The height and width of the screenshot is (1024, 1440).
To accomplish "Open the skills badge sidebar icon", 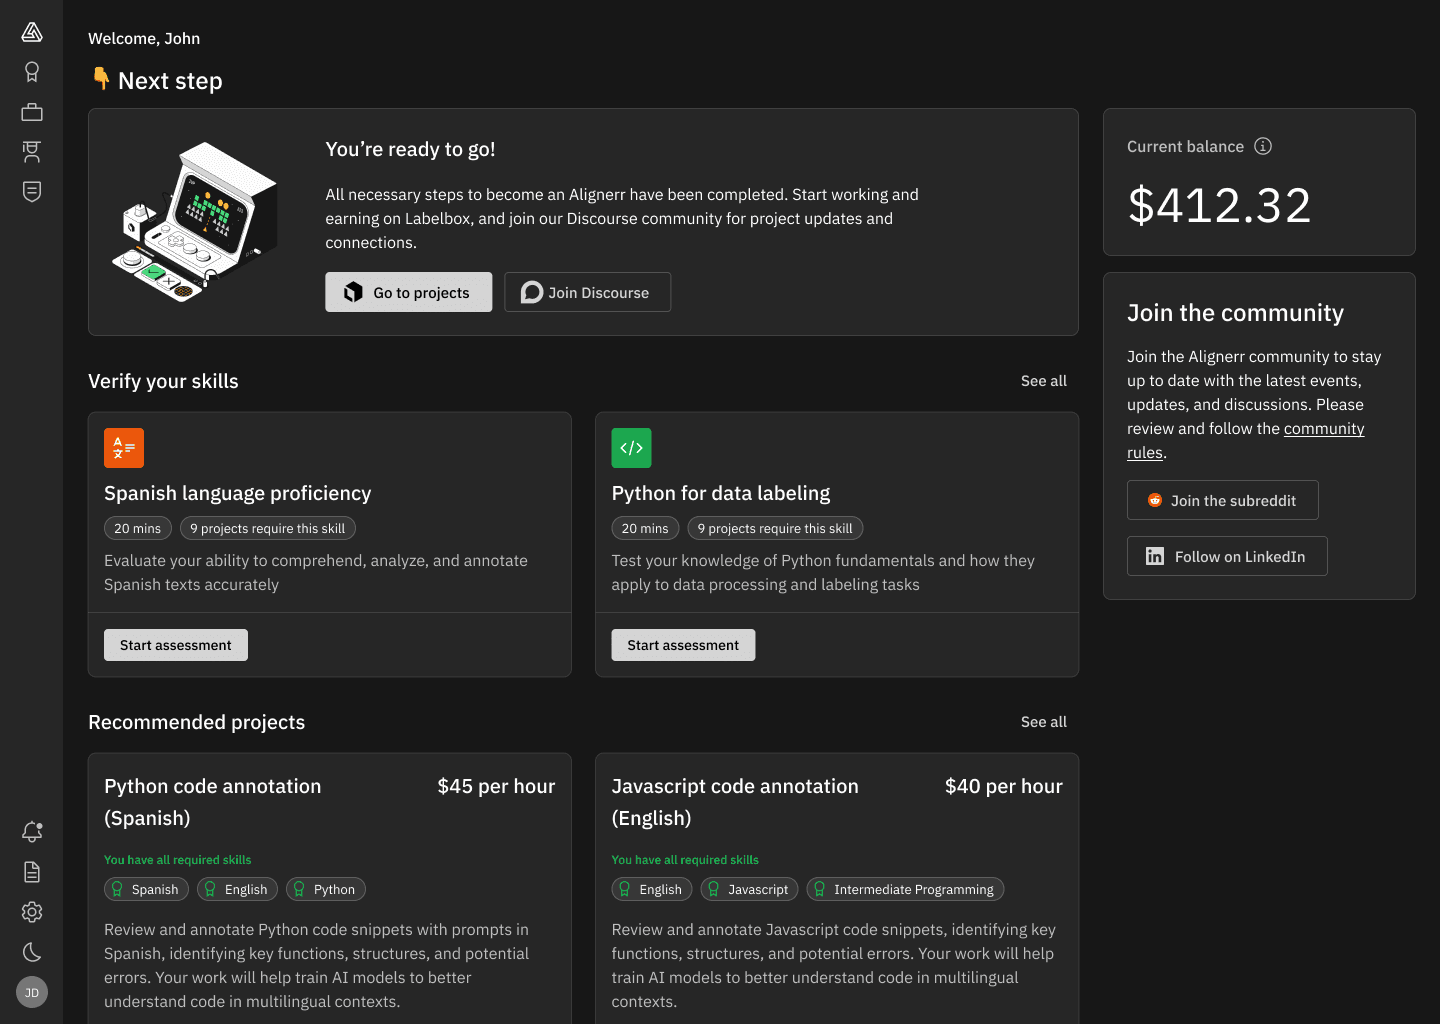I will click(x=32, y=72).
